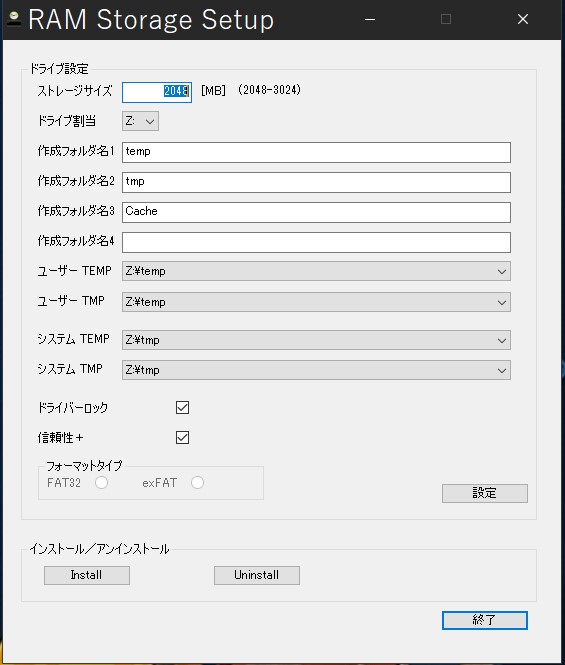Screen dimensions: 565x665
Task: Click the フォーマットタイプ group label
Action: (x=84, y=466)
